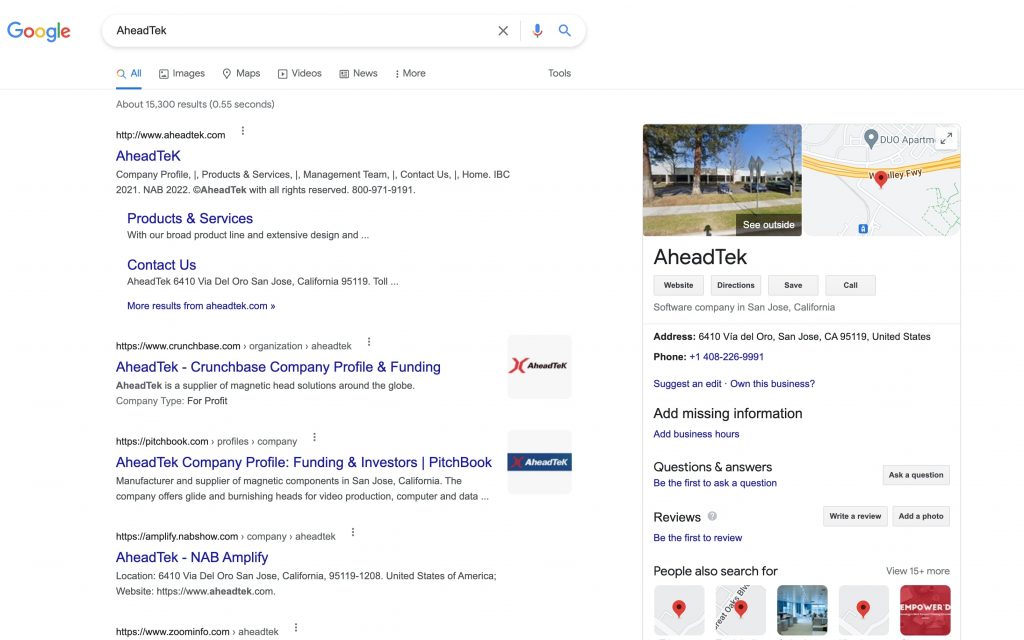Viewport: 1024px width, 640px height.
Task: Click Suggest an edit link
Action: point(687,384)
